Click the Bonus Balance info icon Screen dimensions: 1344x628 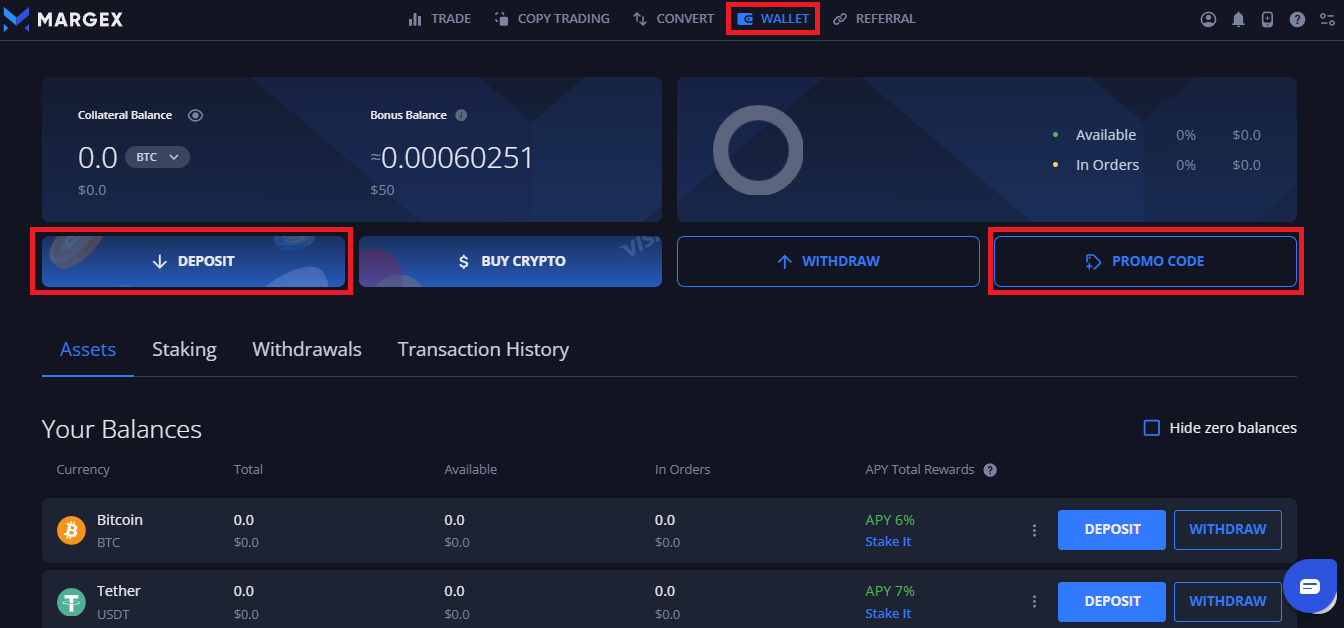[x=460, y=114]
